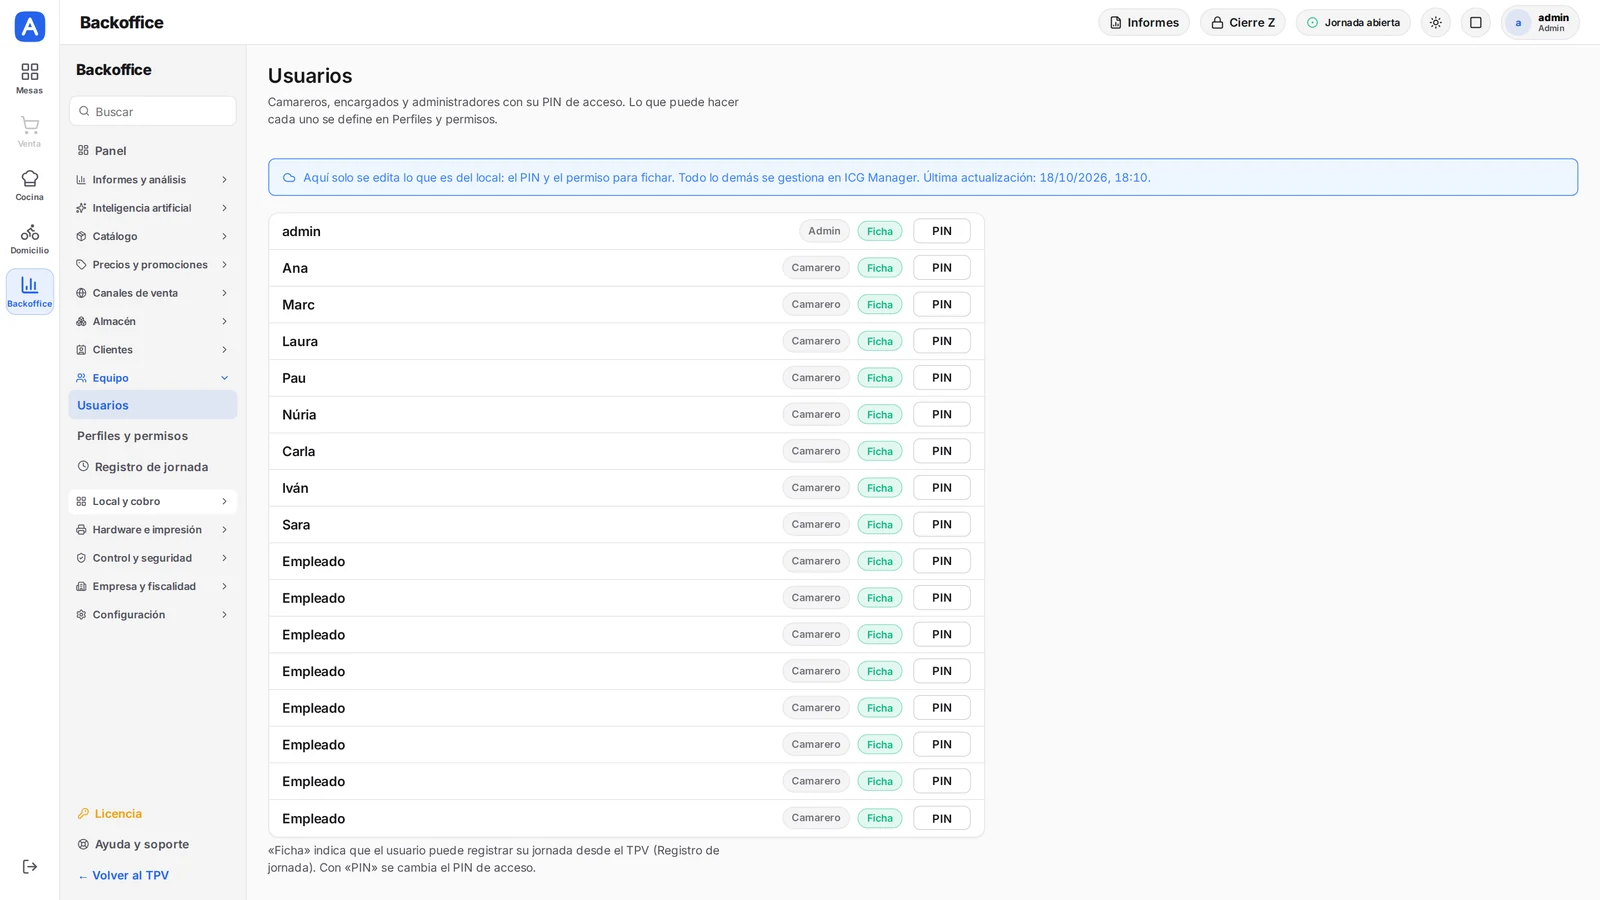Toggle the Ficha badge for Sara

point(880,525)
